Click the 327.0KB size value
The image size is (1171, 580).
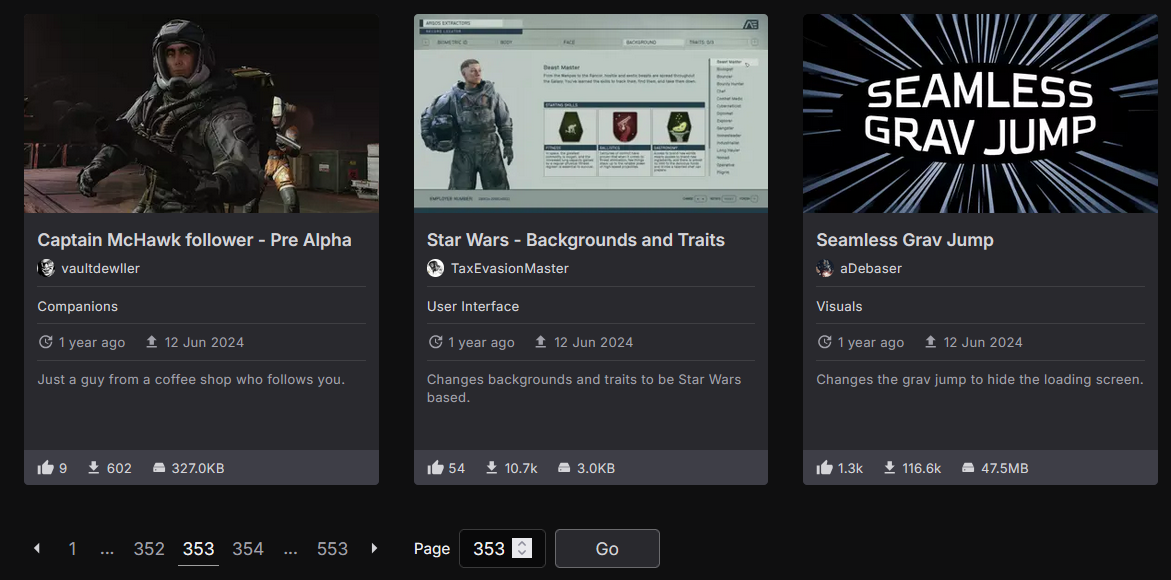[198, 469]
